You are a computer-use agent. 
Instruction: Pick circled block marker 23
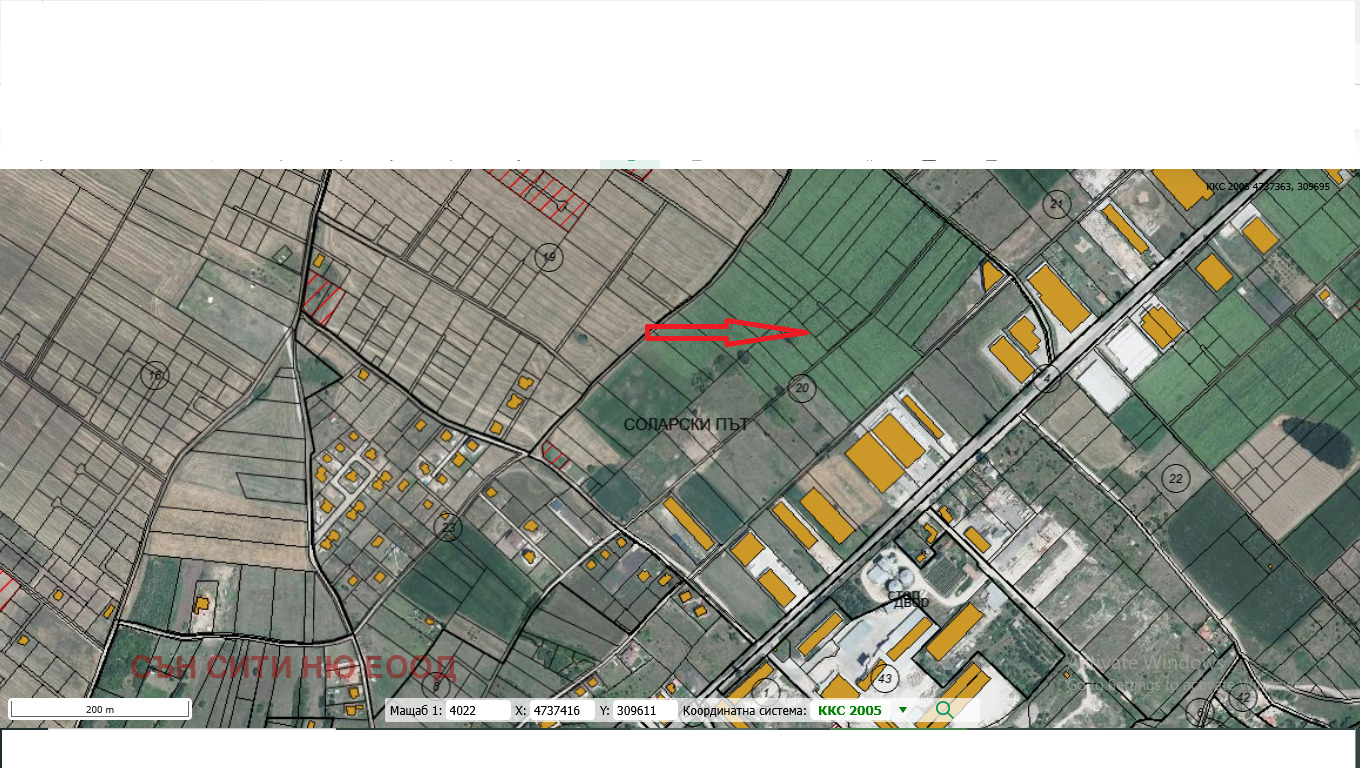(448, 527)
